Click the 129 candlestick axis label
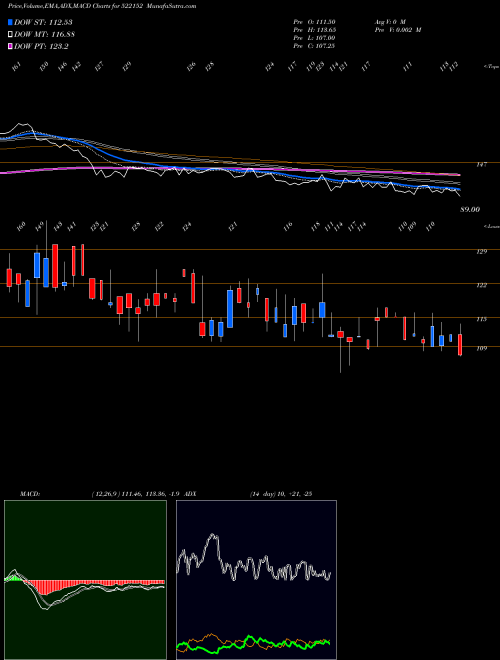 pyautogui.click(x=481, y=252)
